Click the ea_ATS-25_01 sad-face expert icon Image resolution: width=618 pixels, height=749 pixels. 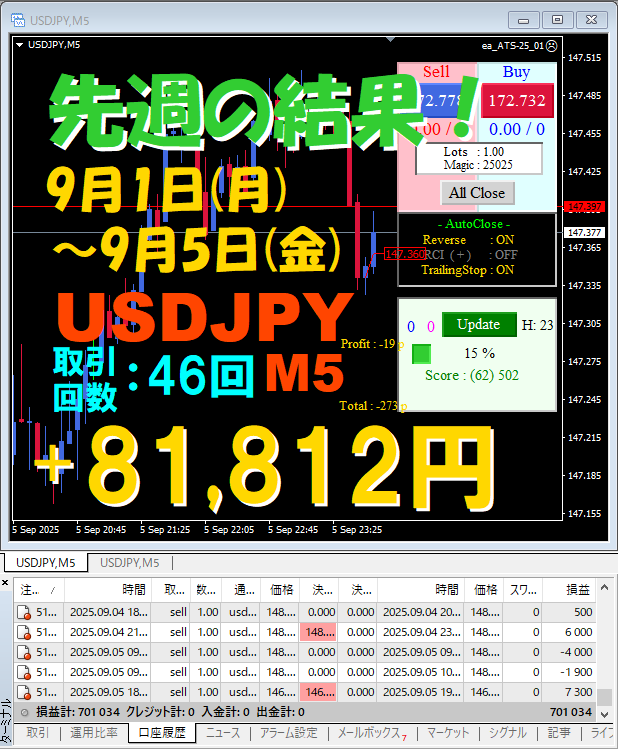pyautogui.click(x=552, y=46)
